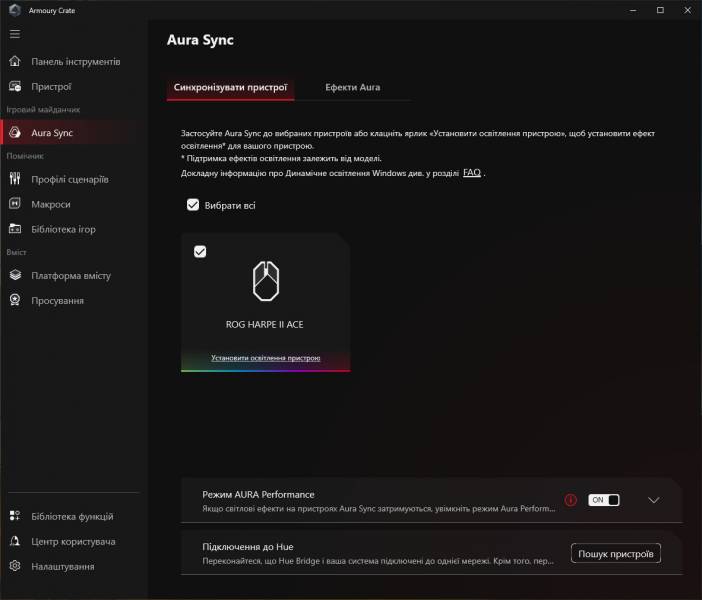Open the FAQ link
This screenshot has height=600, width=702.
click(472, 172)
